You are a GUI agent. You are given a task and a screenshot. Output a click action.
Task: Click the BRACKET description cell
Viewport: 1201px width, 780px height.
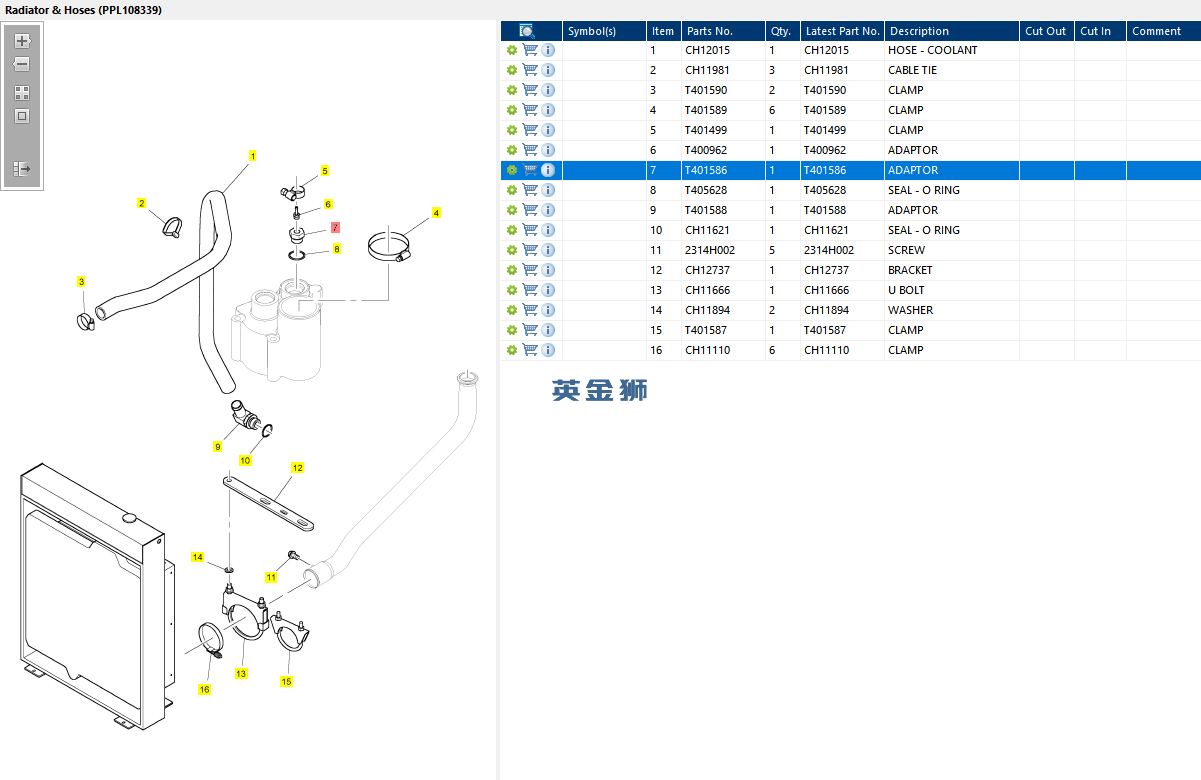pyautogui.click(x=952, y=270)
